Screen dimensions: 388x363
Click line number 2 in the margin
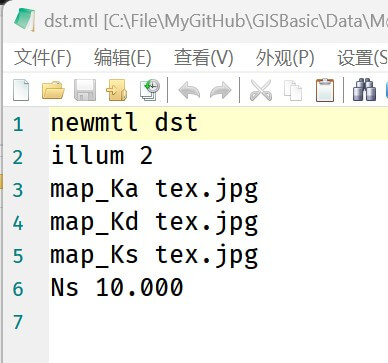tap(18, 157)
